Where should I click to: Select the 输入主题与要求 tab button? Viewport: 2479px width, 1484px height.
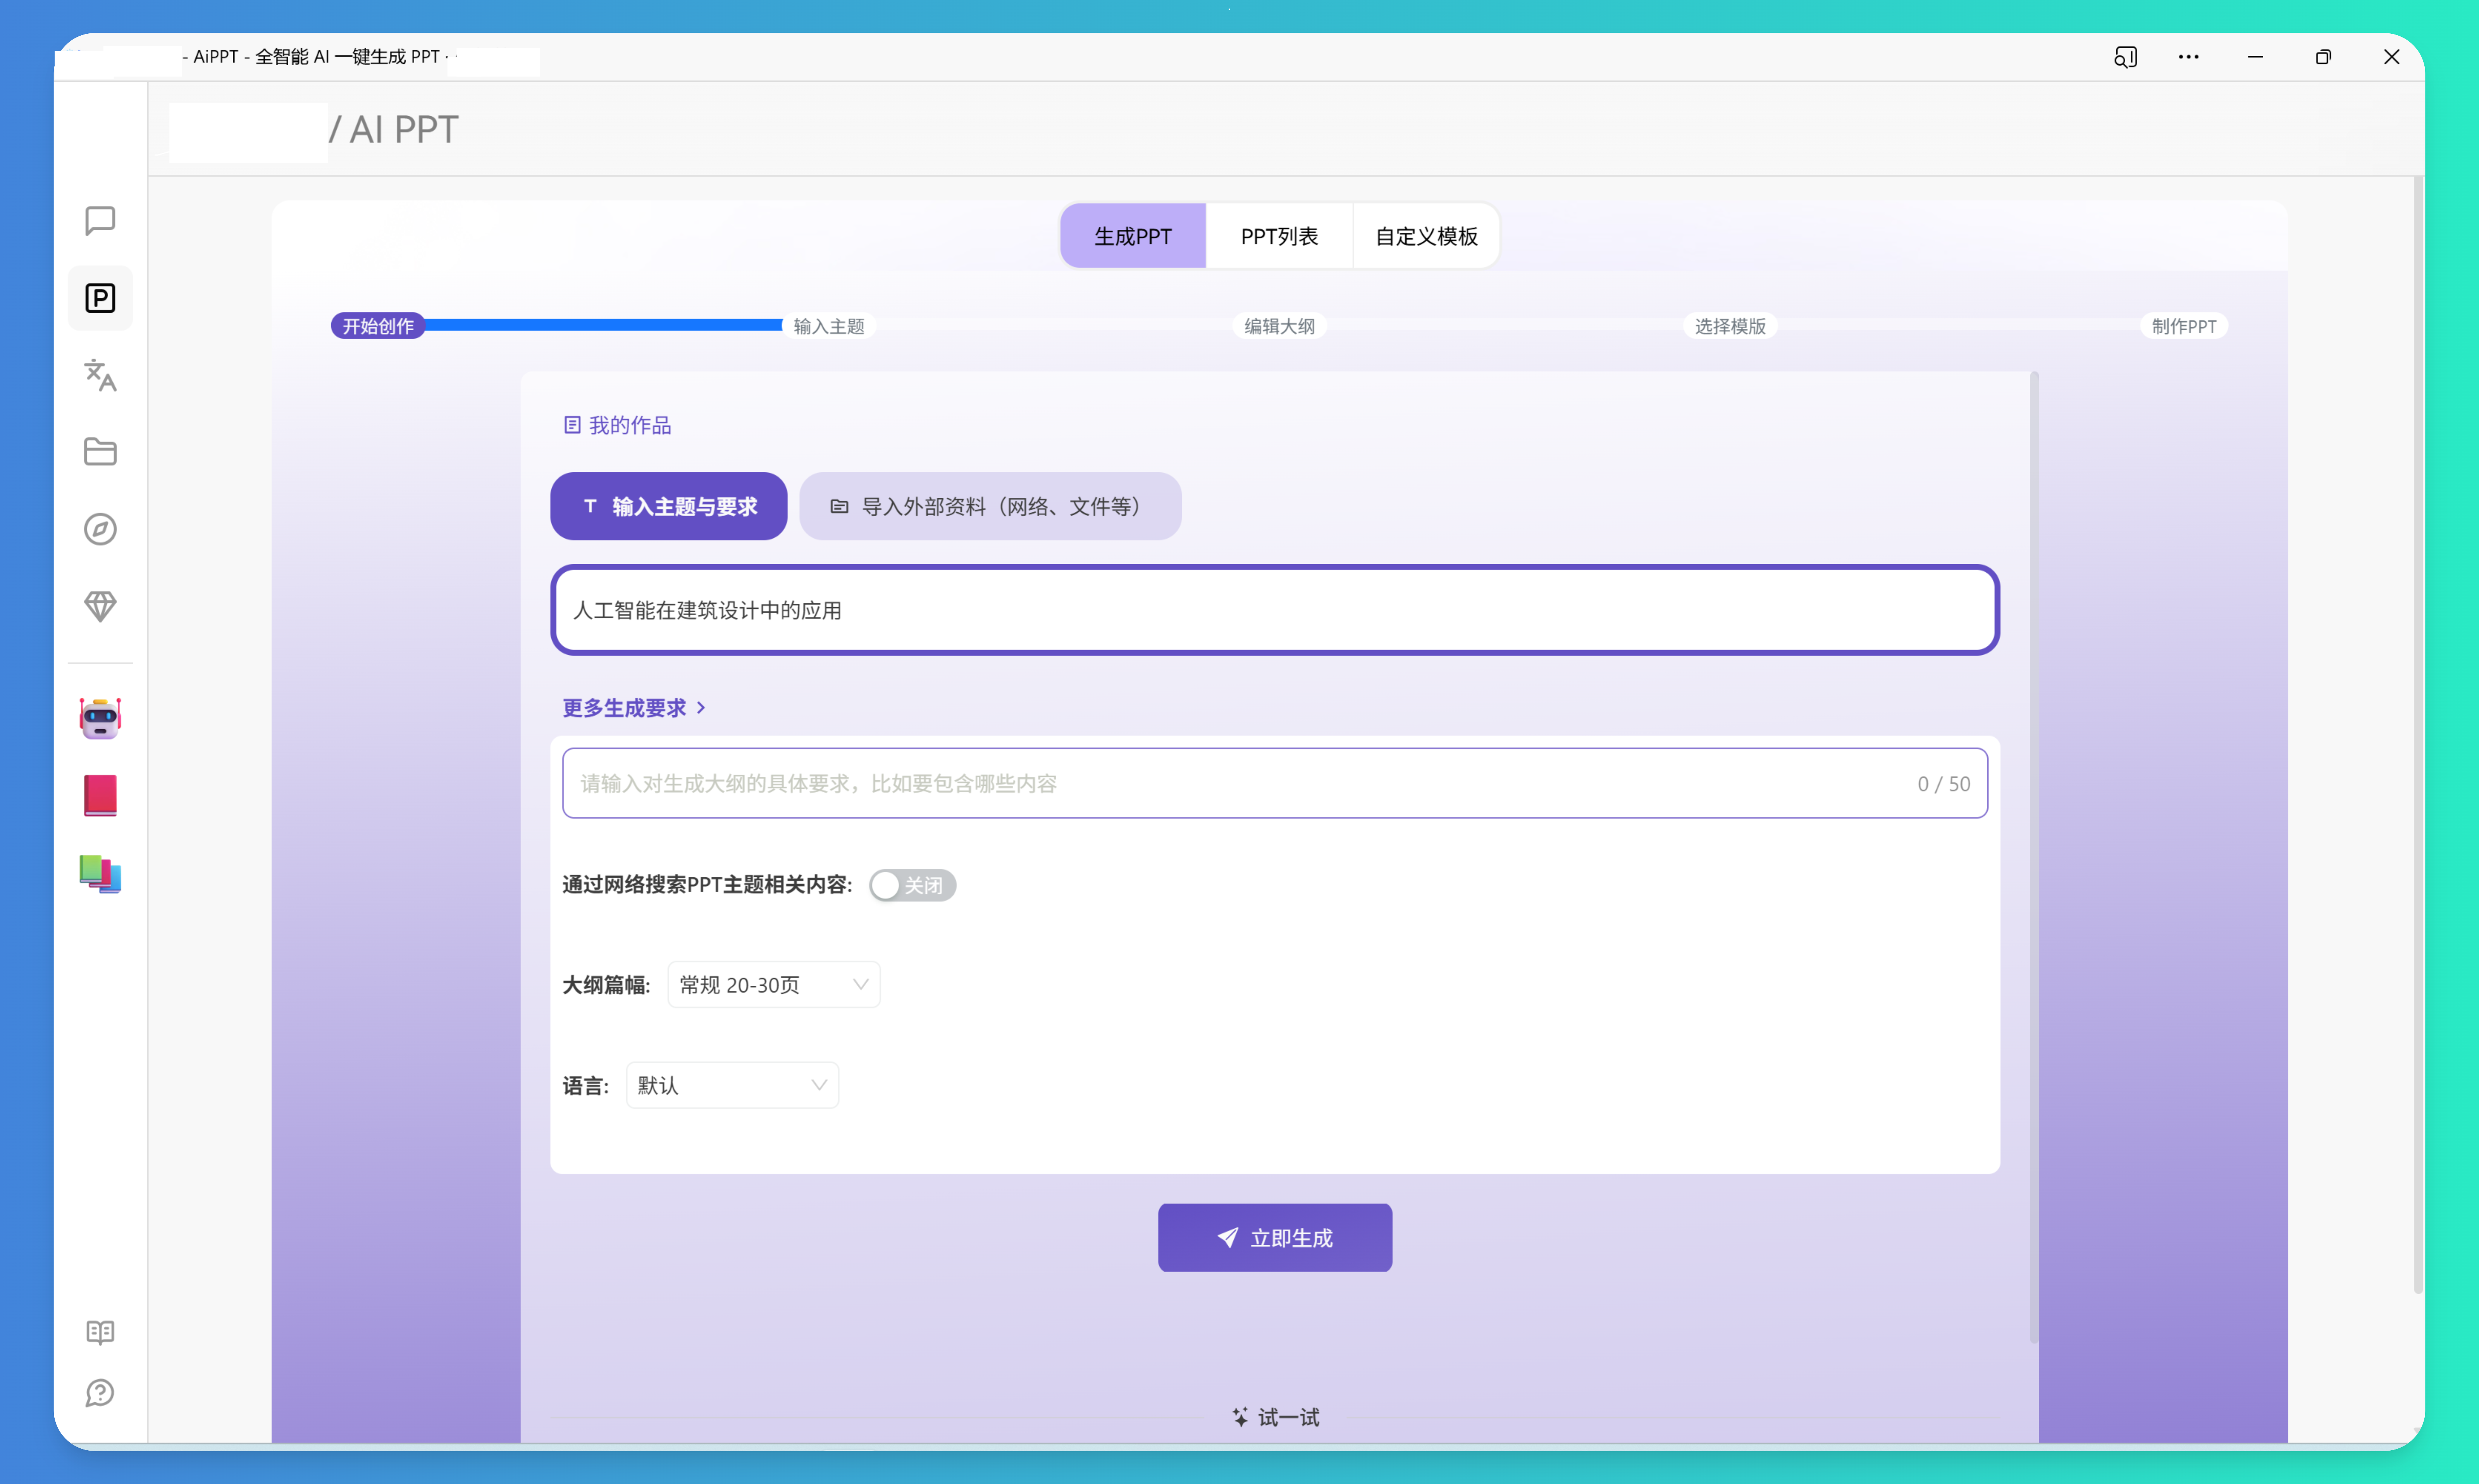point(669,506)
